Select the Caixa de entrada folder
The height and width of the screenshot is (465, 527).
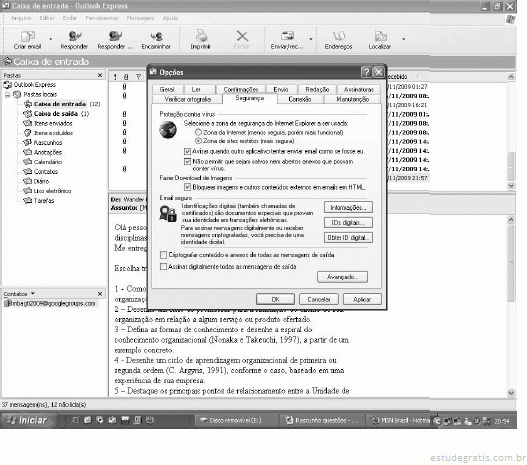(x=60, y=104)
